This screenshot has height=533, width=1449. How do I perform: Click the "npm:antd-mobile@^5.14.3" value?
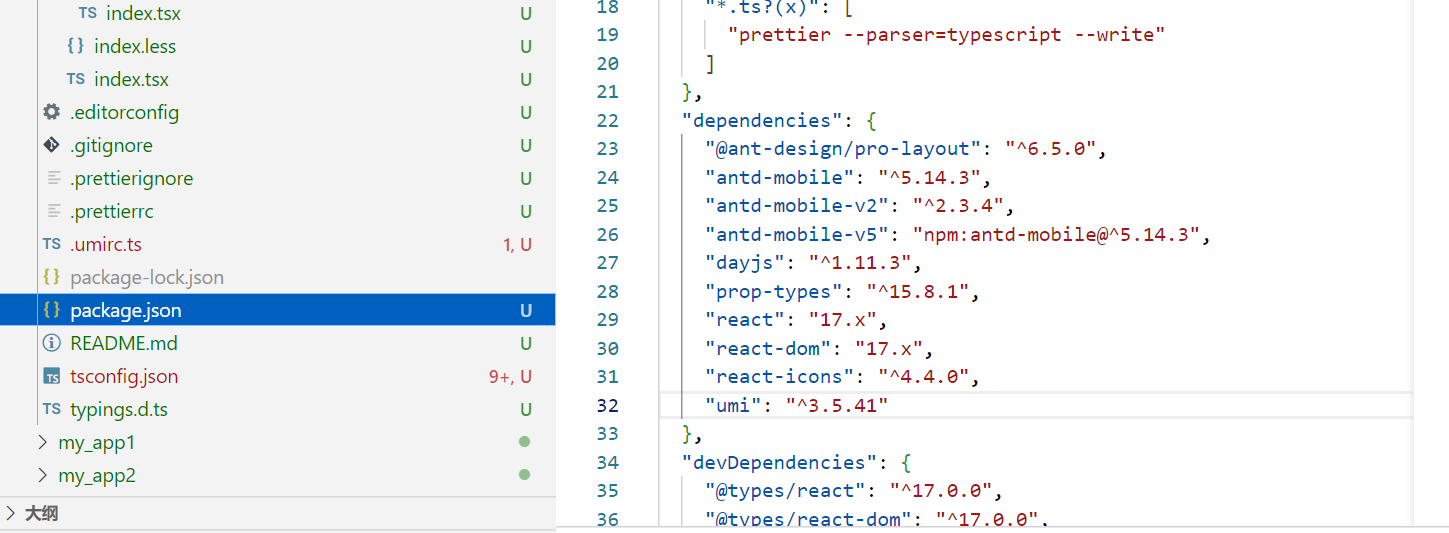[1056, 234]
